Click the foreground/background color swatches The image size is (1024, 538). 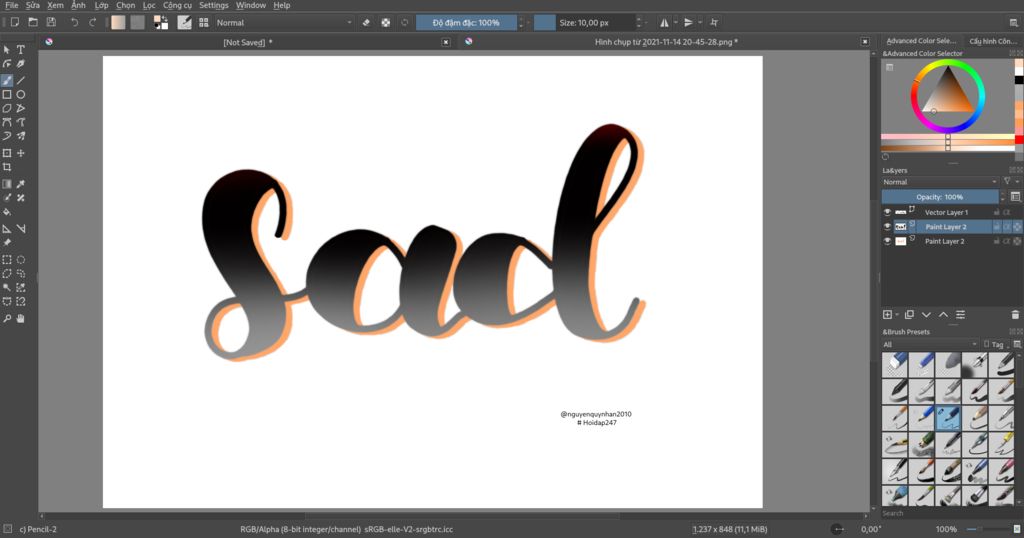click(x=160, y=22)
